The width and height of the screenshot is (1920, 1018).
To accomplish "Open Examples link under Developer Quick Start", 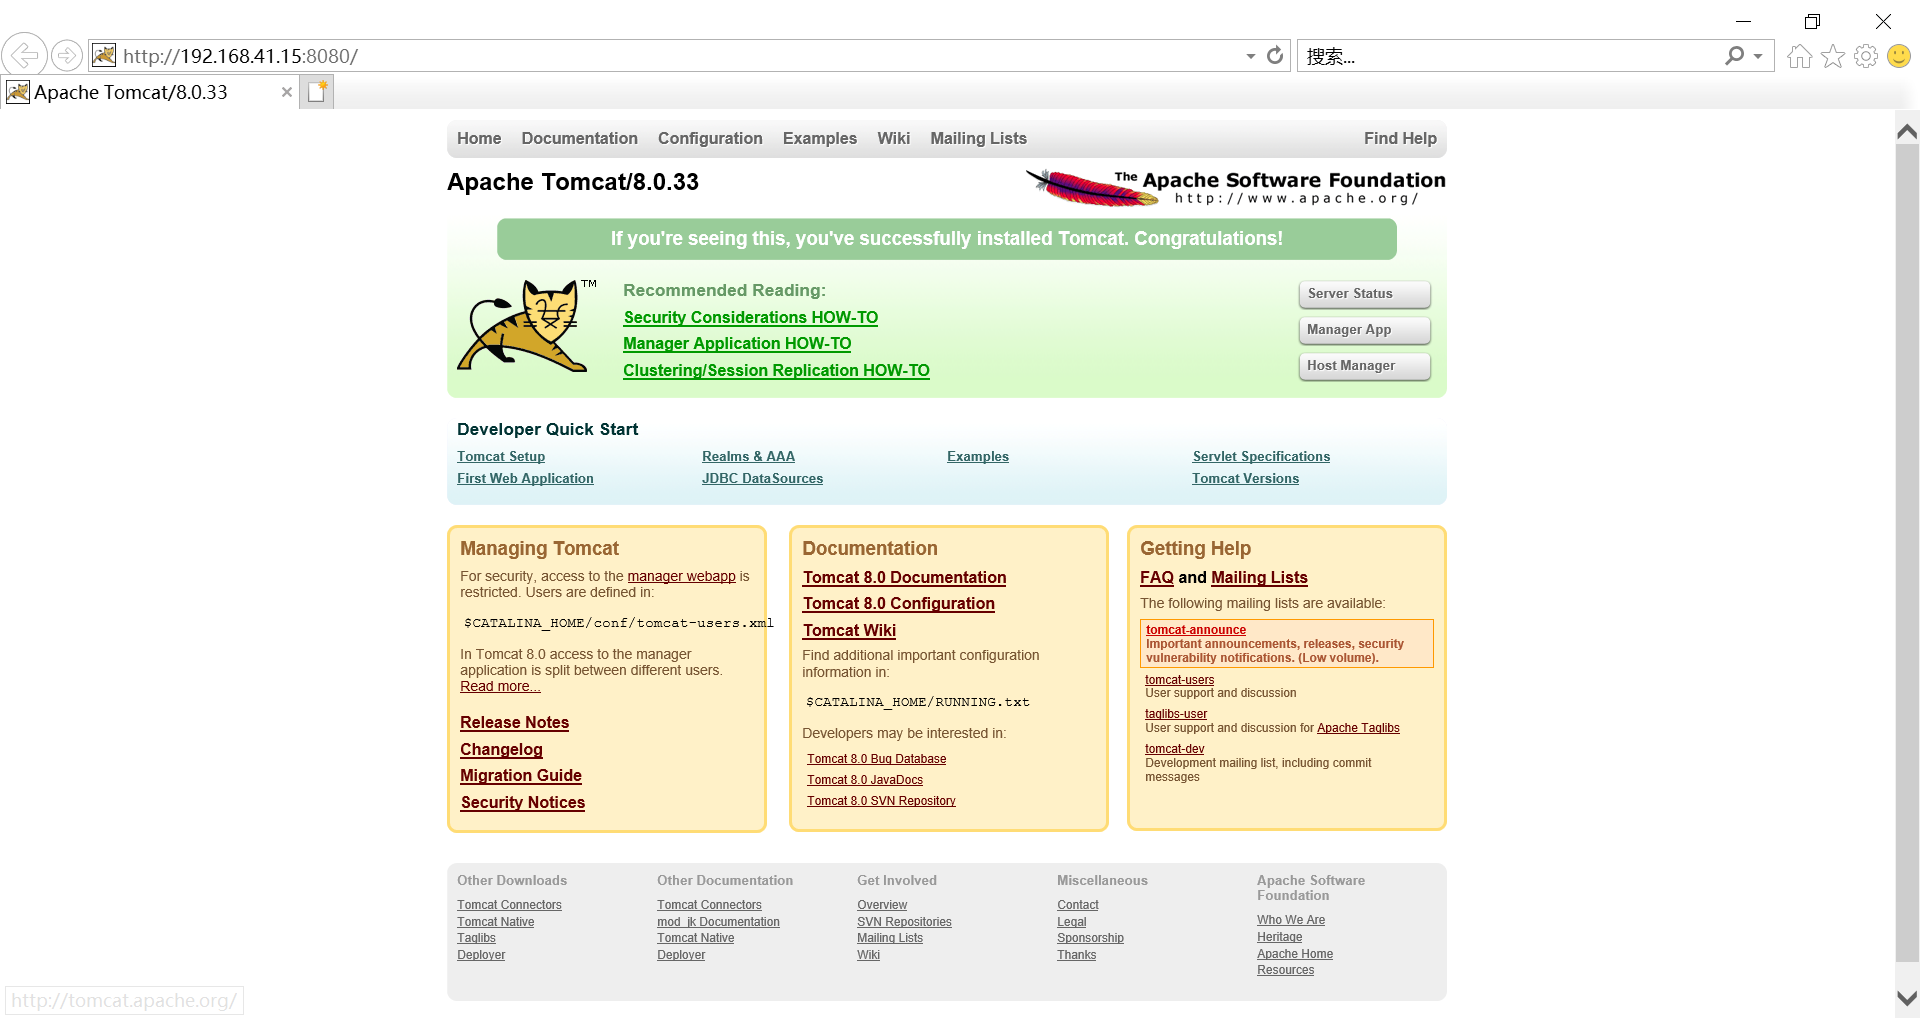I will point(978,457).
